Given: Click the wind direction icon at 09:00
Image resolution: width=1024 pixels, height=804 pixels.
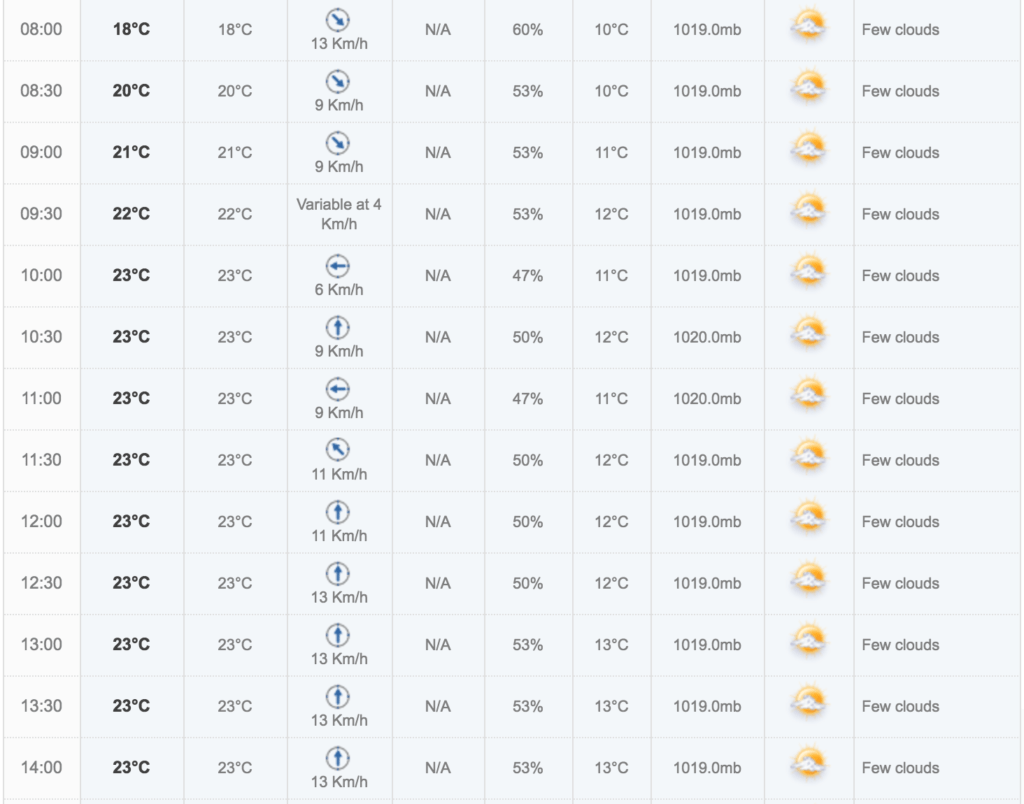Looking at the screenshot, I should pyautogui.click(x=338, y=143).
